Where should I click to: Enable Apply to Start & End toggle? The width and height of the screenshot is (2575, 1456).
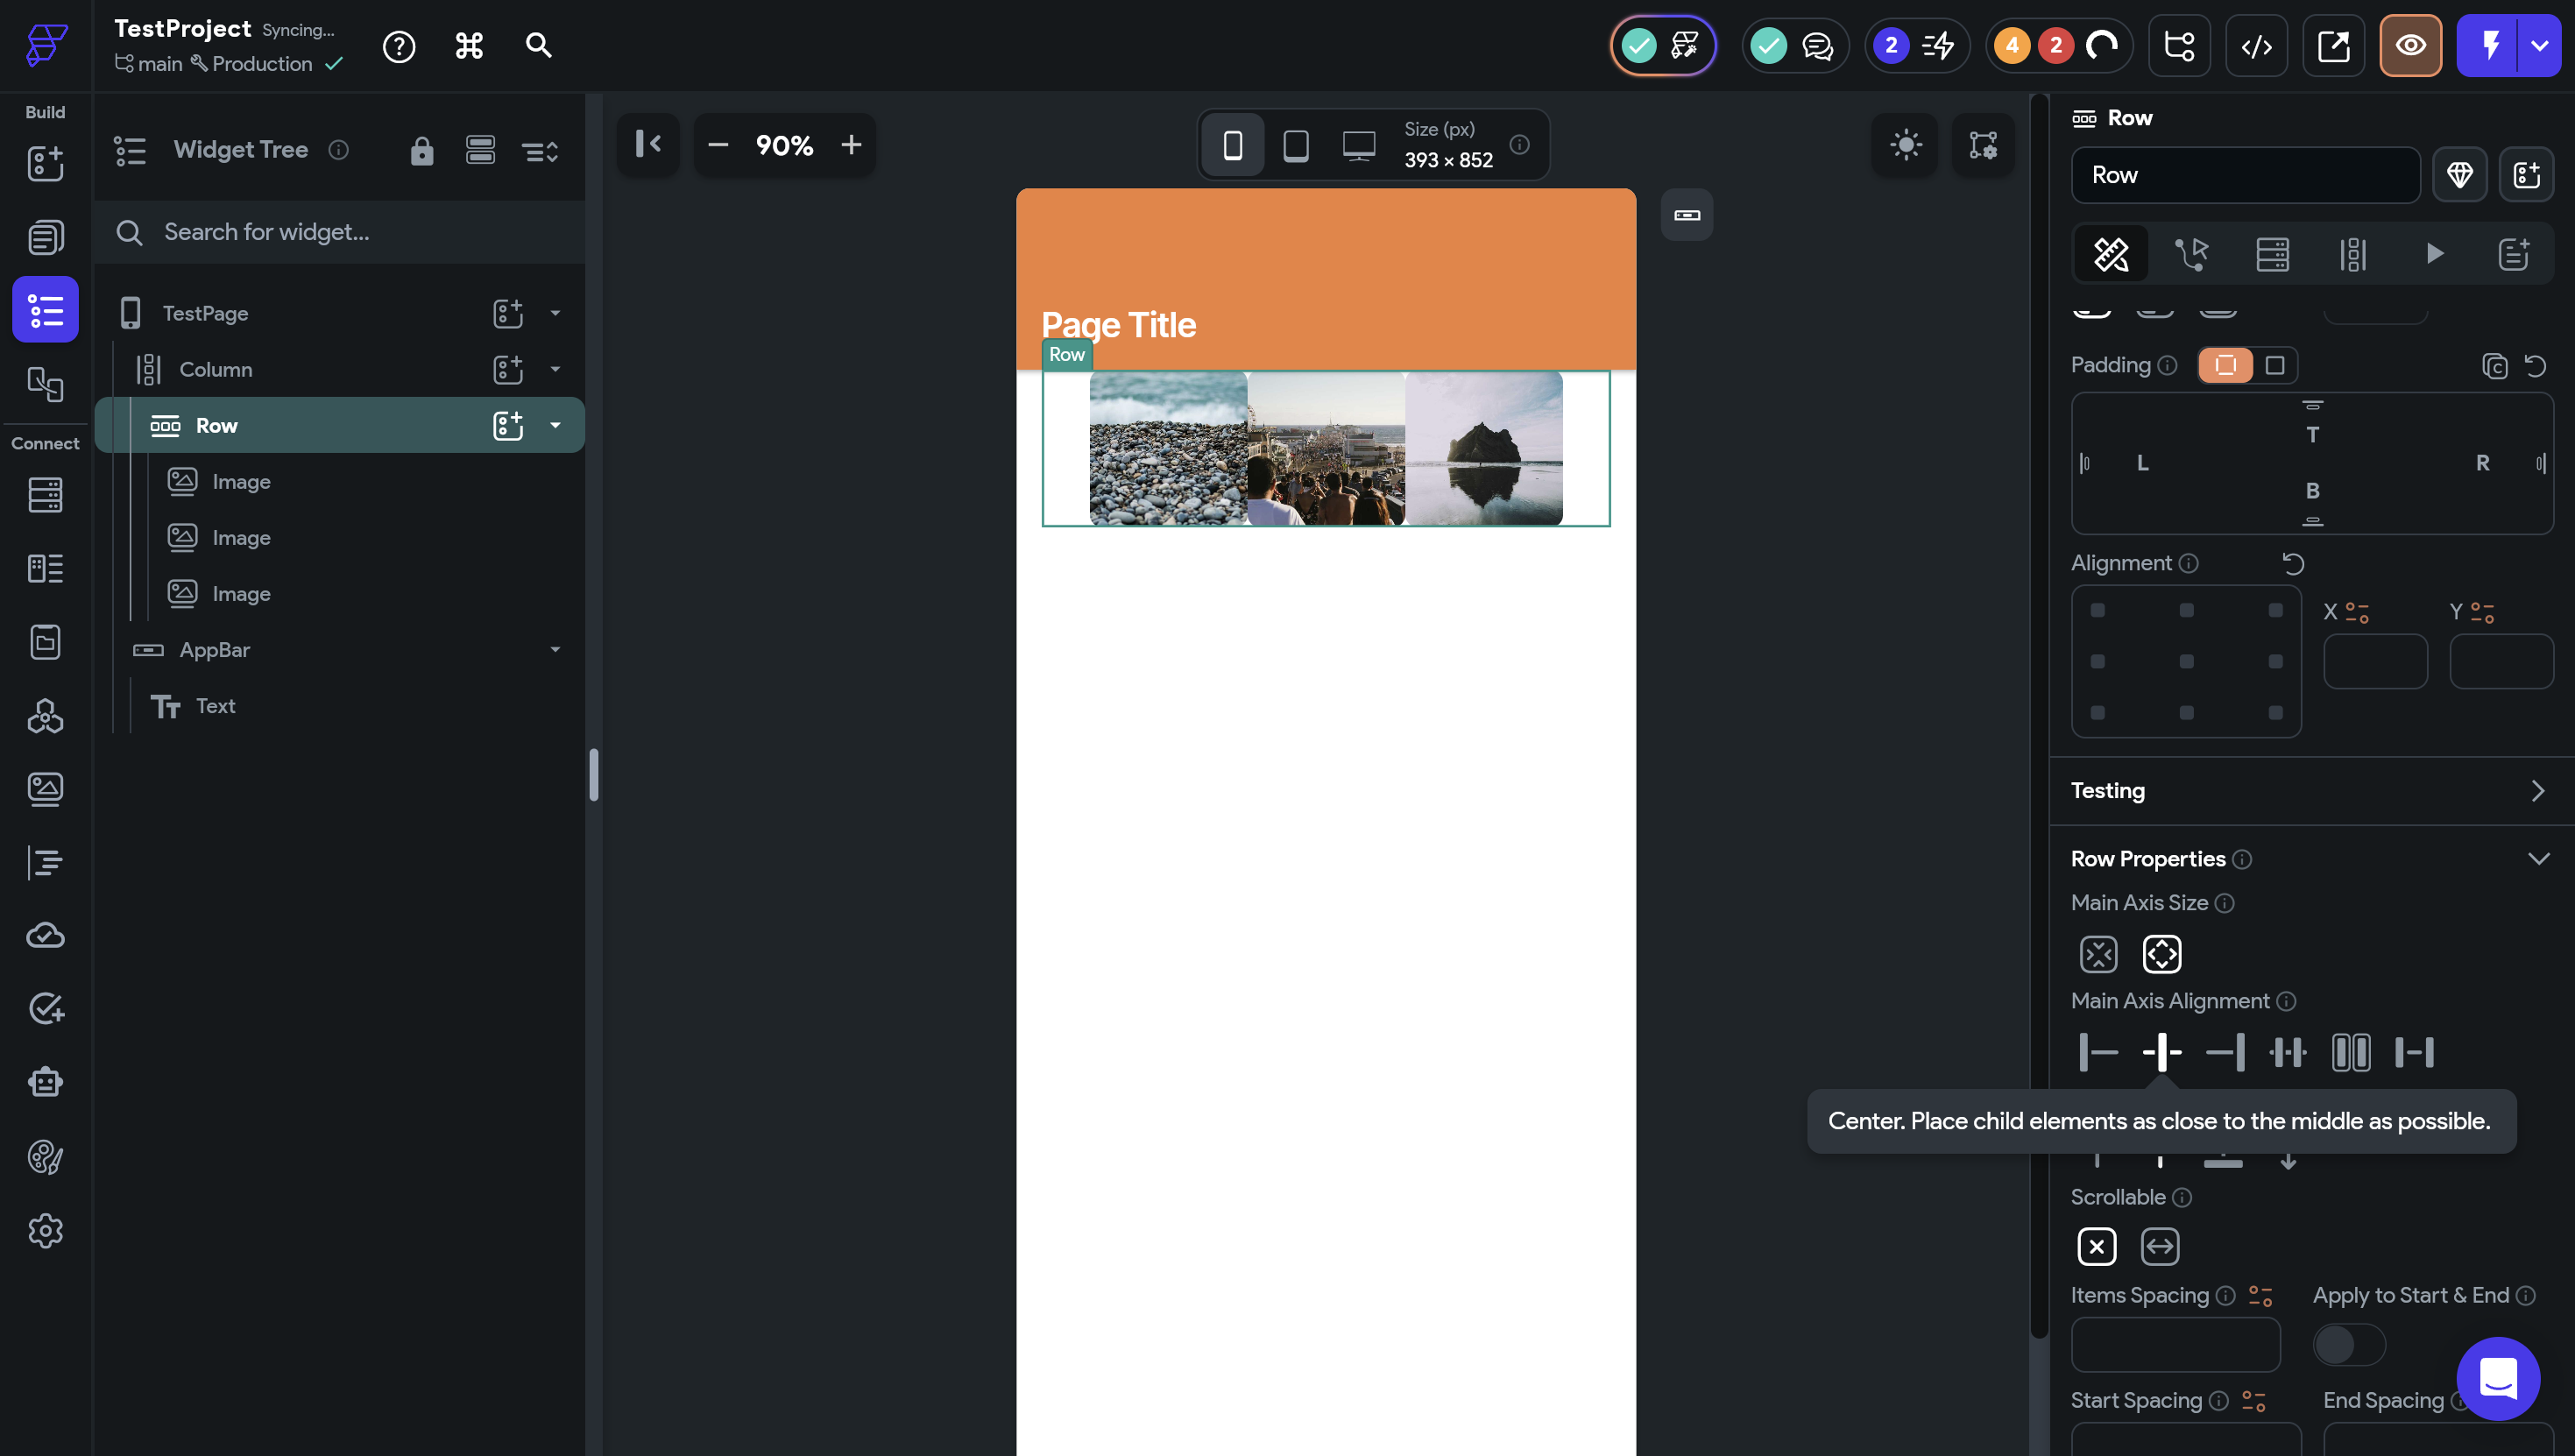click(2348, 1345)
